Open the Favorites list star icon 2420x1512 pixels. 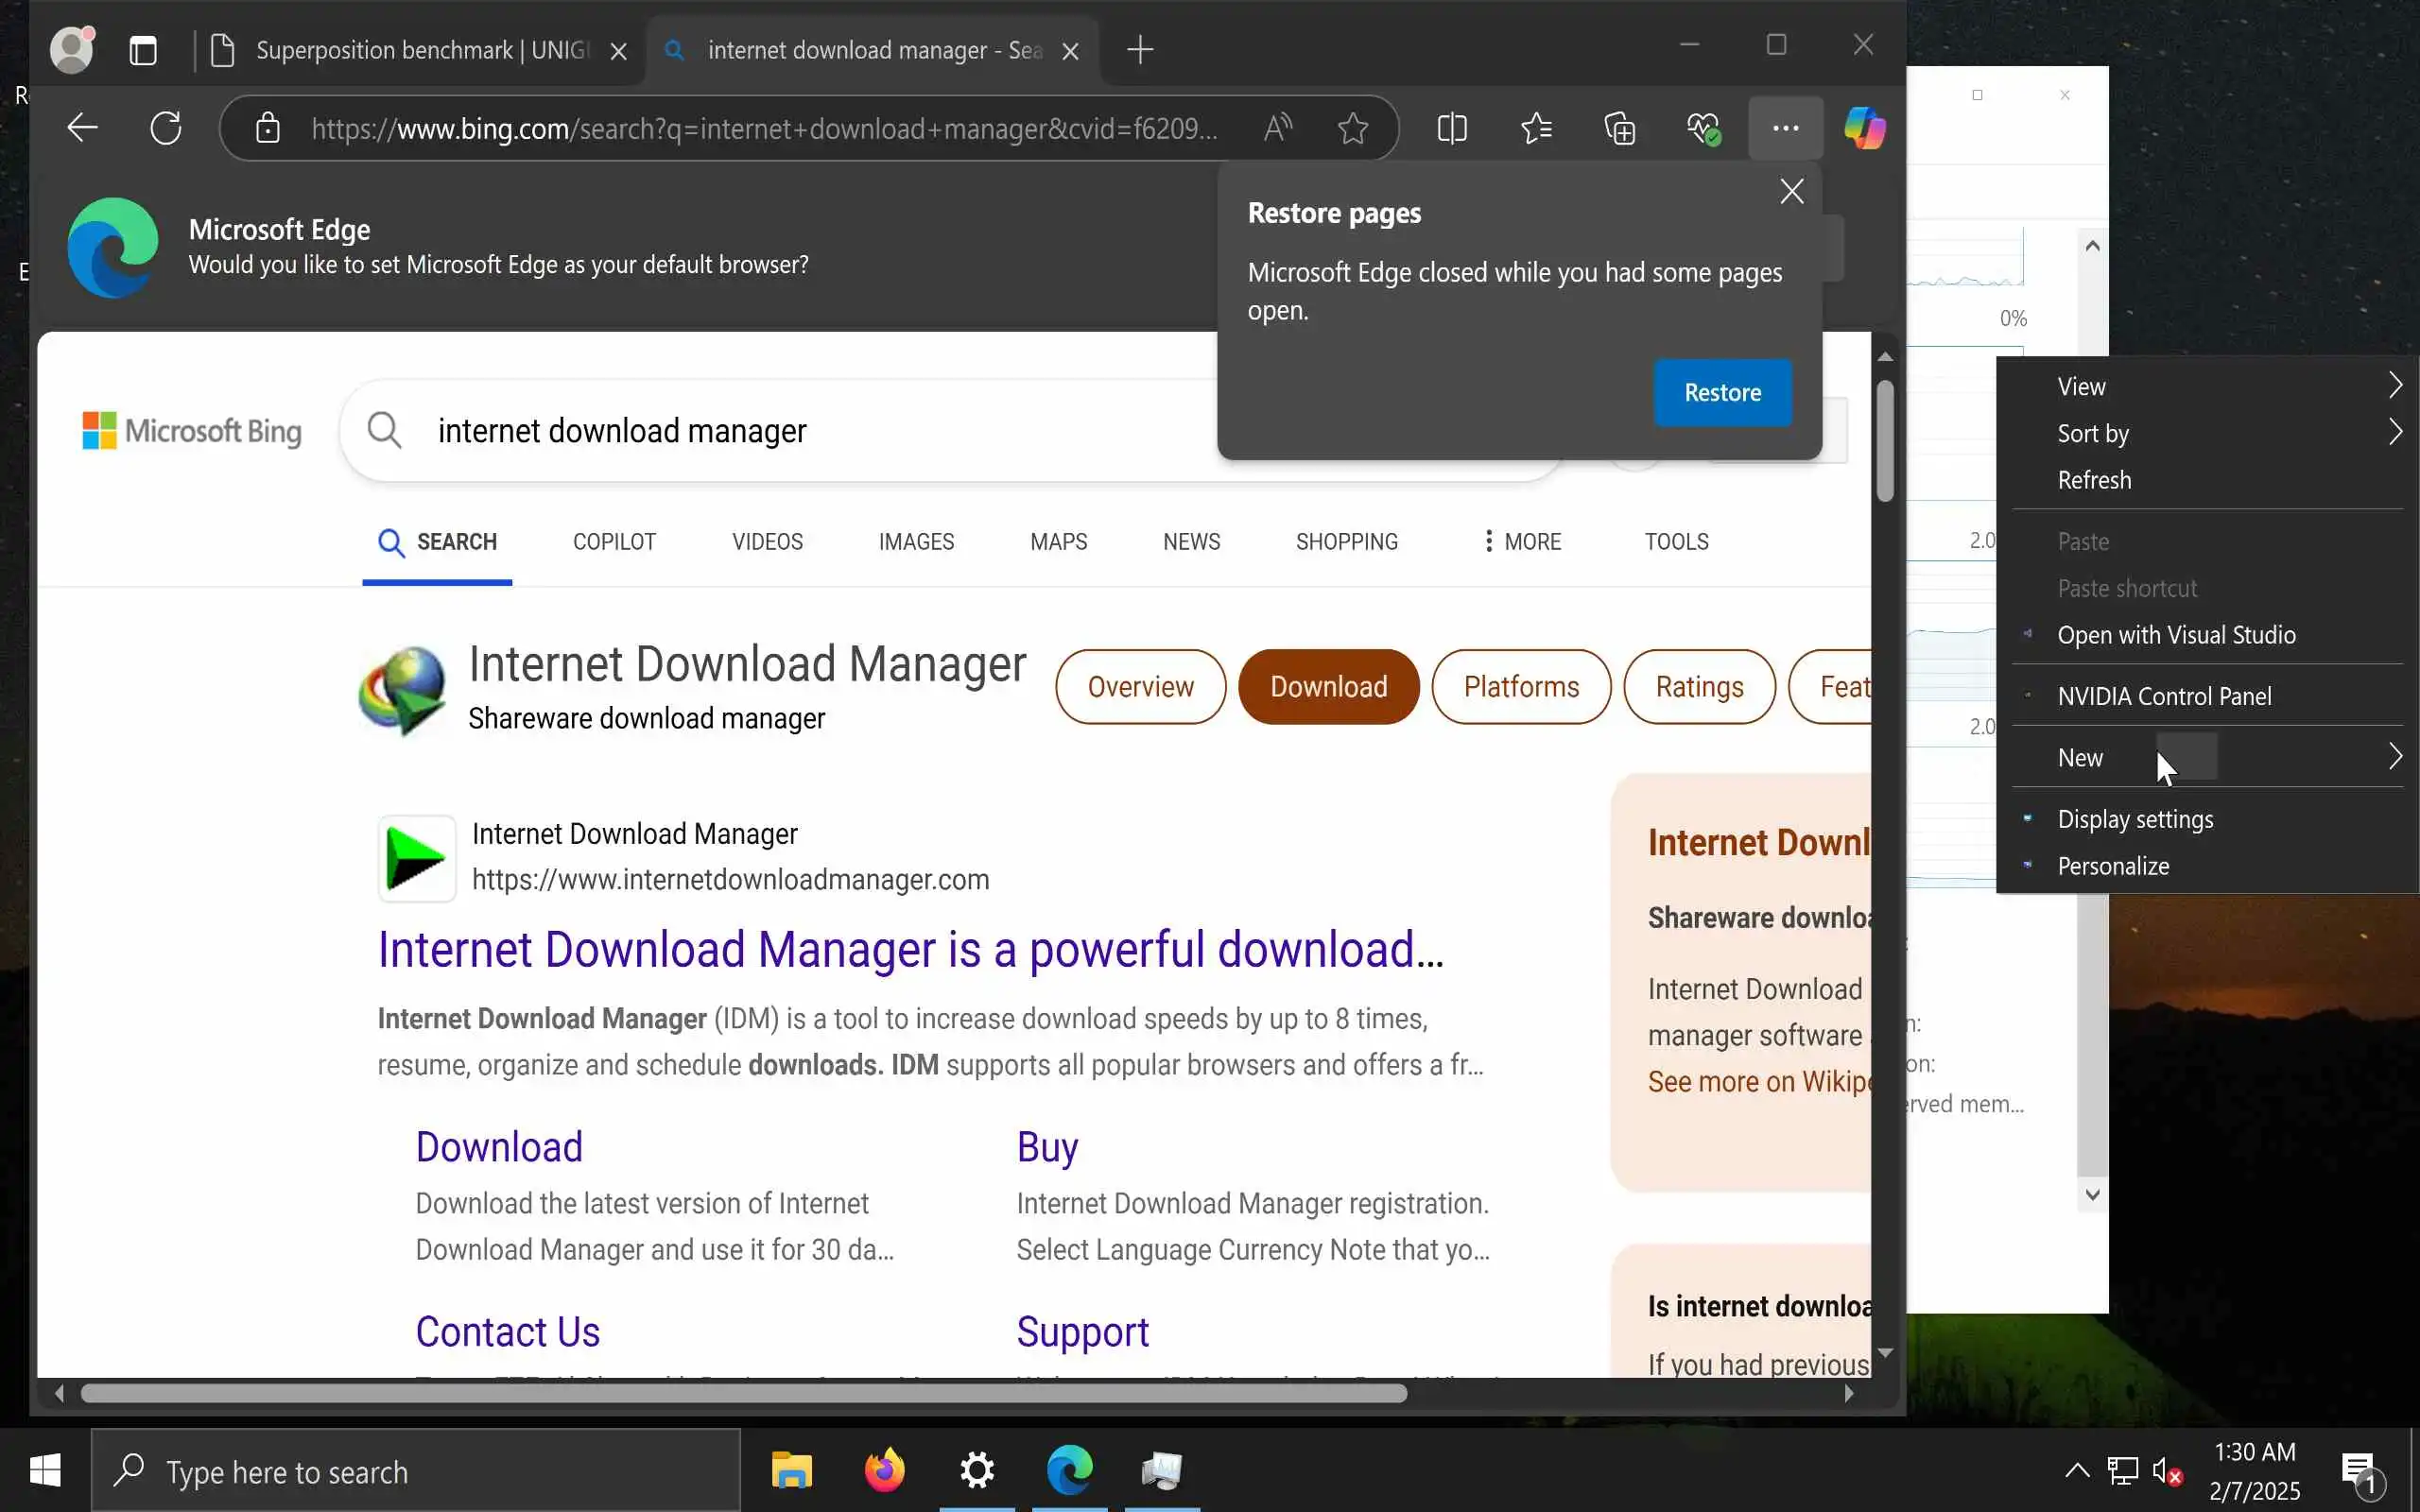coord(1536,128)
